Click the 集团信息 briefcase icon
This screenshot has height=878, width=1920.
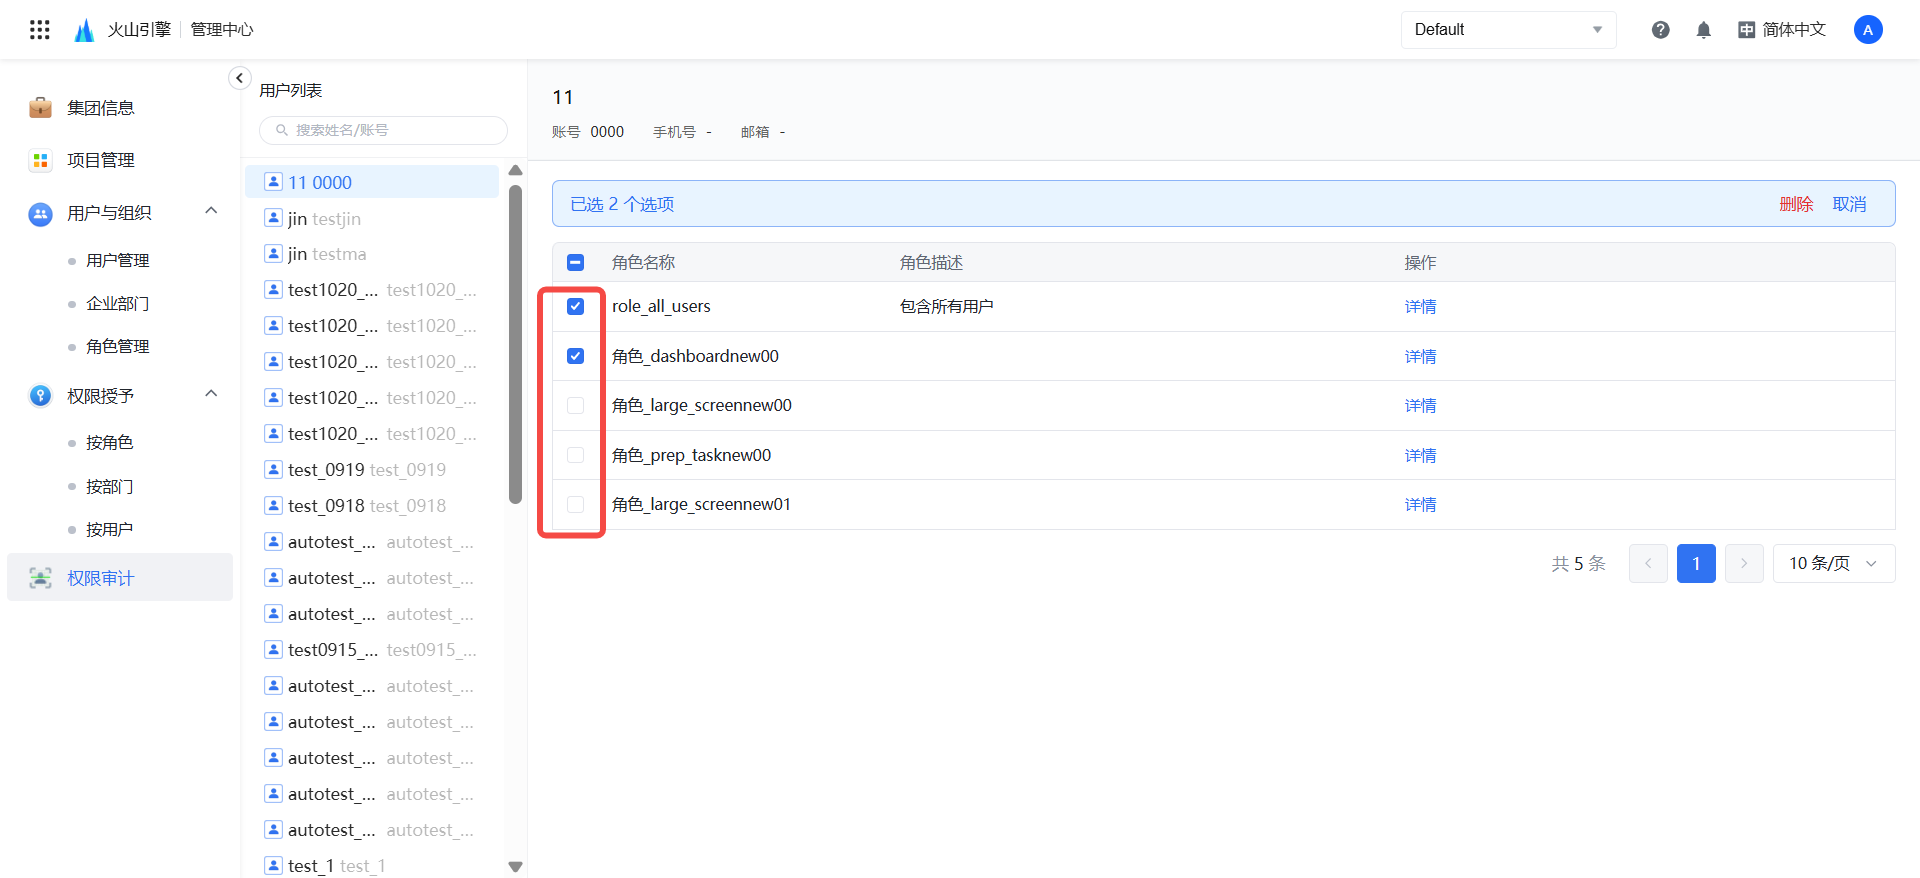(40, 108)
